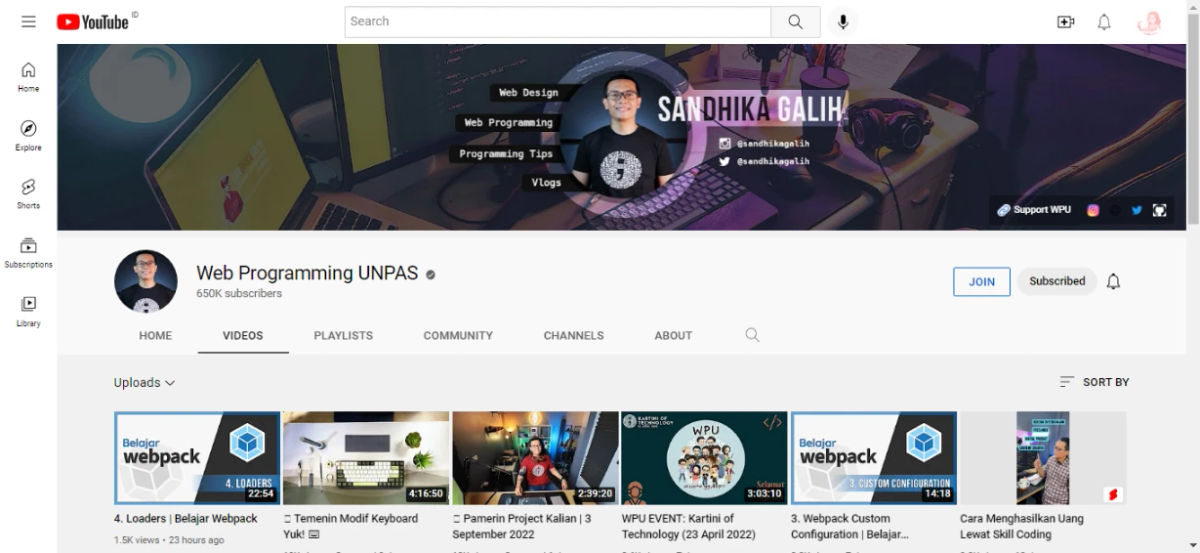Click inside the Search input field

[x=558, y=22]
